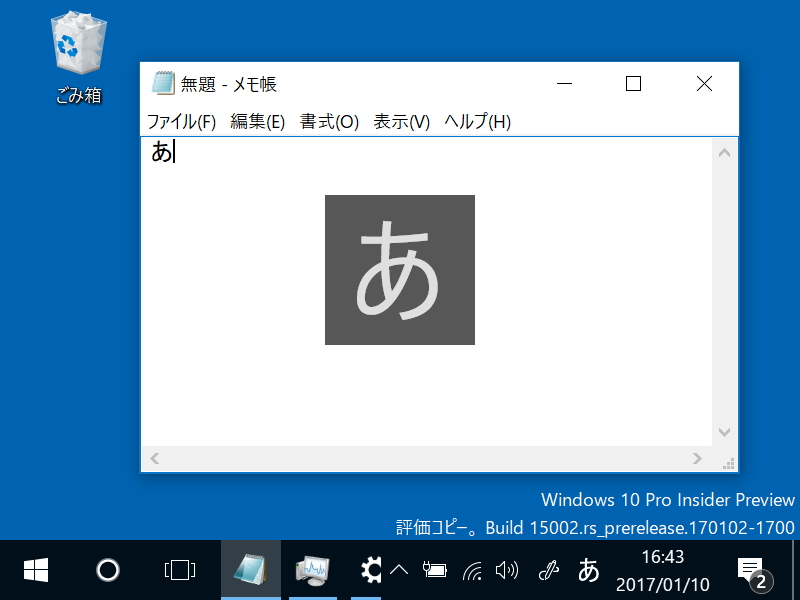Click the Wi-Fi network icon
The width and height of the screenshot is (800, 600).
tap(471, 570)
